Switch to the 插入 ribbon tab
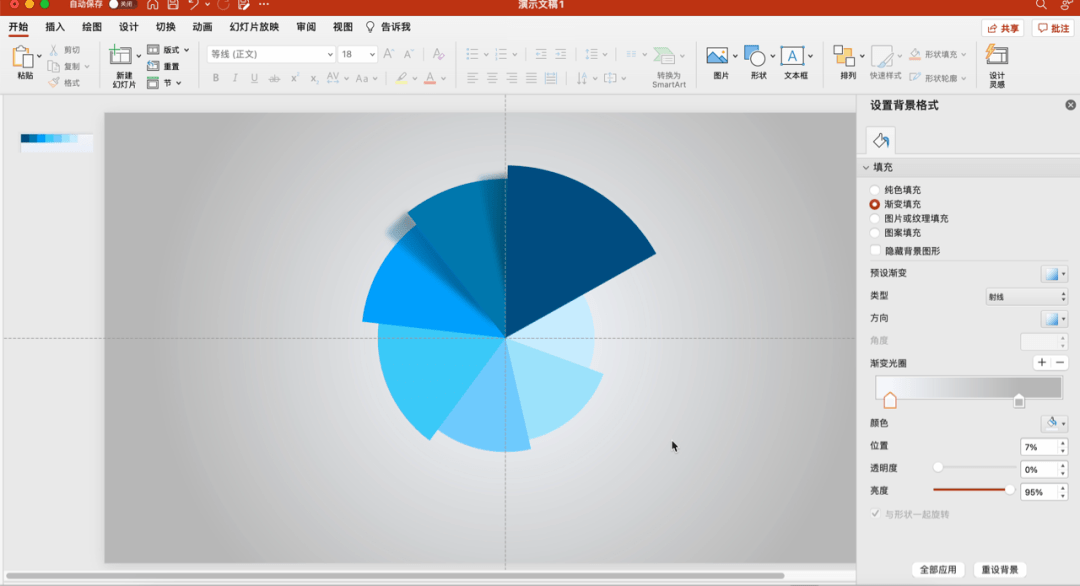Image resolution: width=1080 pixels, height=586 pixels. click(55, 27)
